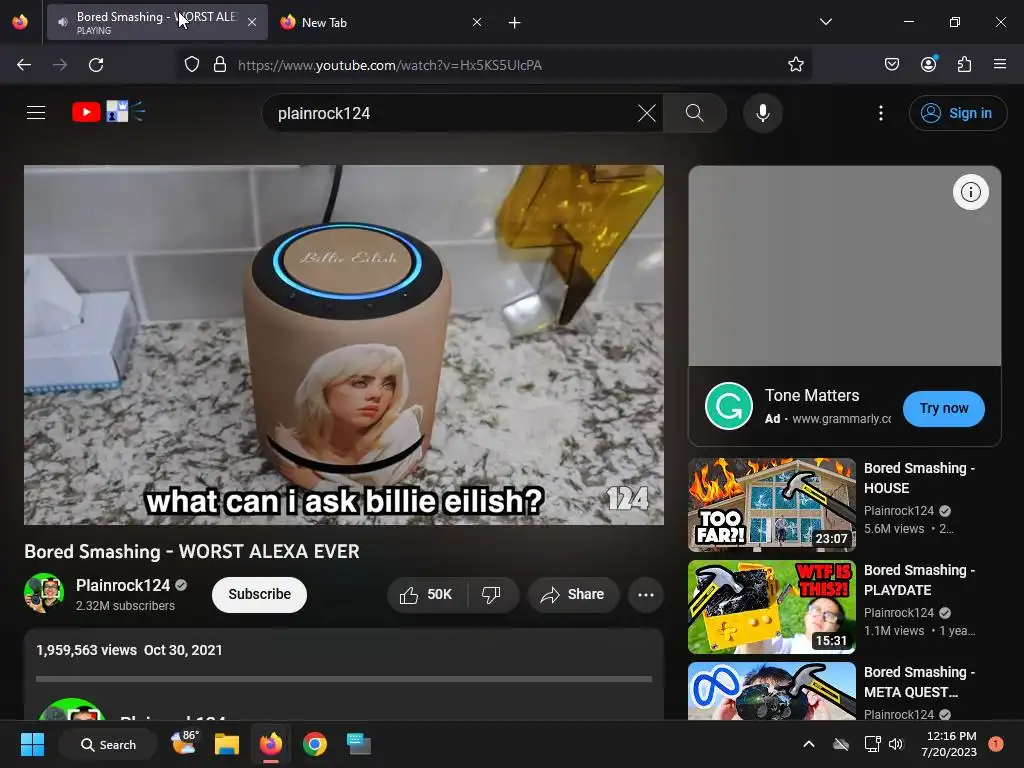Open the Bored Smashing META QUEST thumbnail

coord(771,691)
